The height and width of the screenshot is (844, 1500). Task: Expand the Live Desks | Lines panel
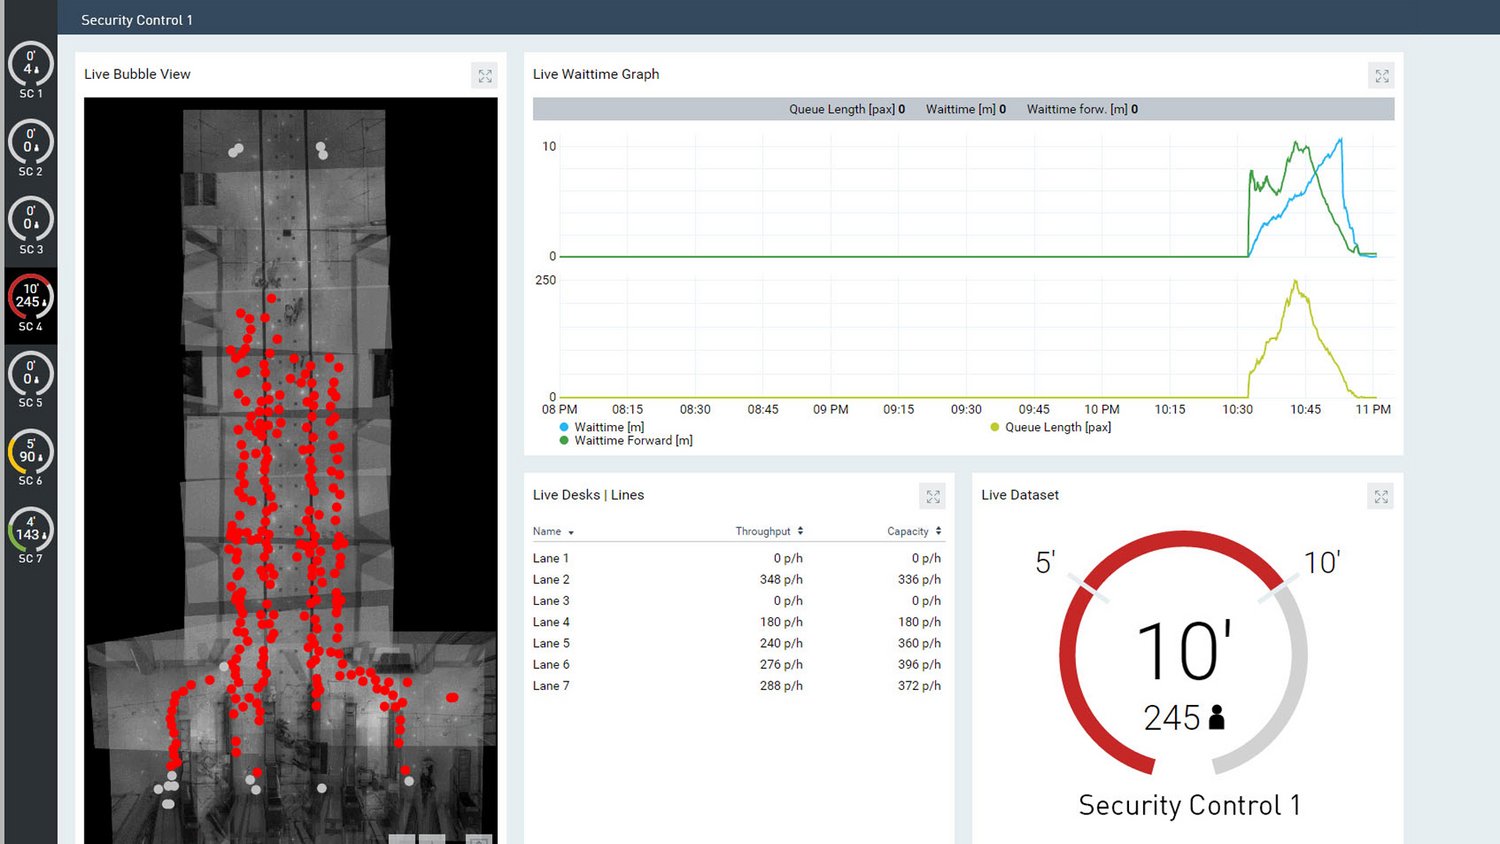[x=933, y=497]
